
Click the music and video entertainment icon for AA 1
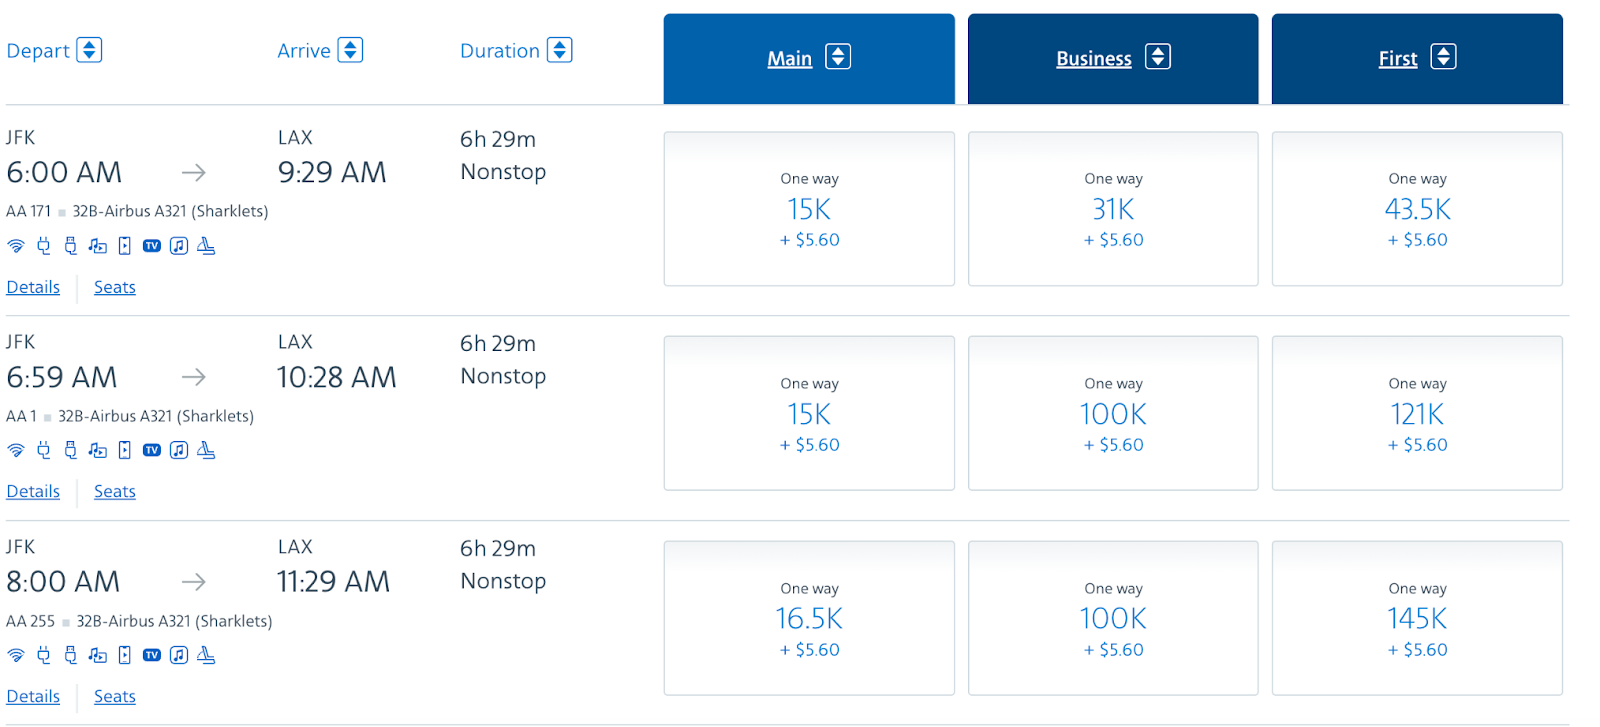[97, 450]
